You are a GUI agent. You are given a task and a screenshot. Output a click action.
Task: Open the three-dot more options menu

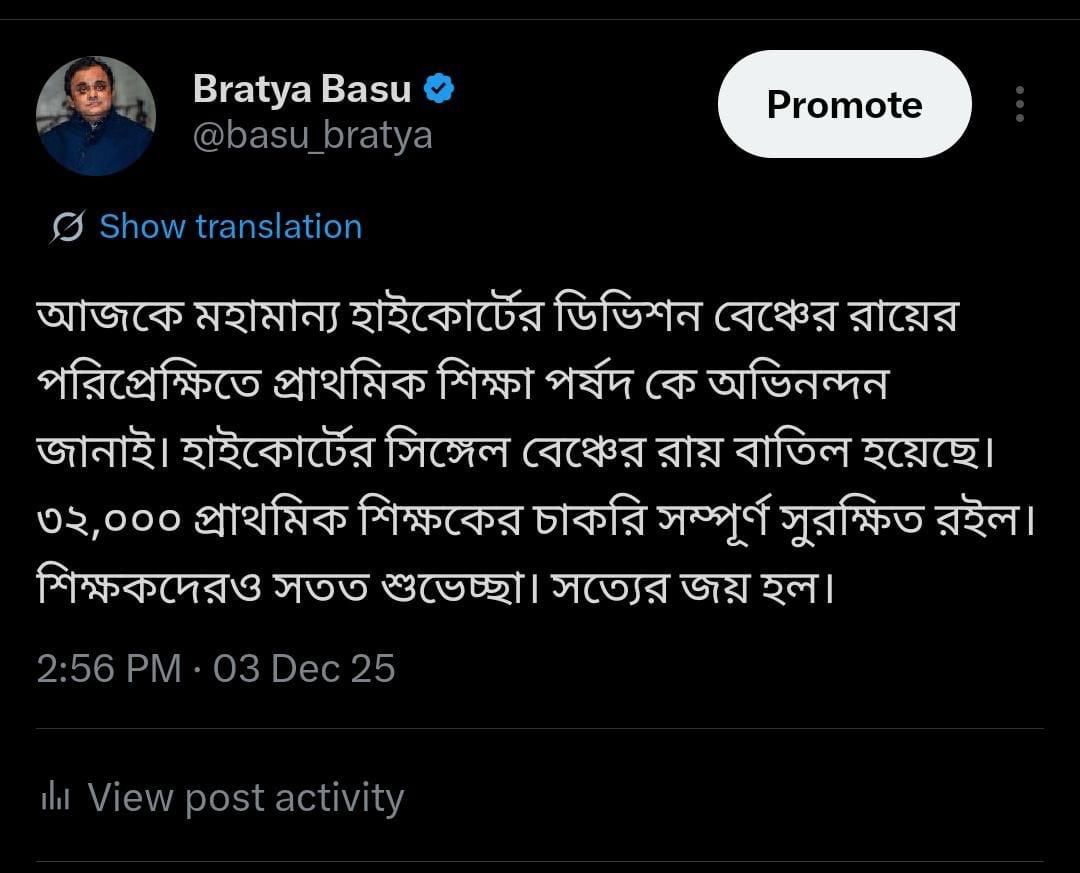tap(1019, 104)
